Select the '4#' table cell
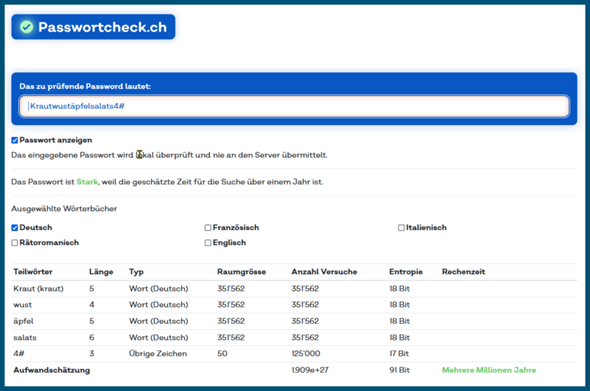 (x=19, y=354)
